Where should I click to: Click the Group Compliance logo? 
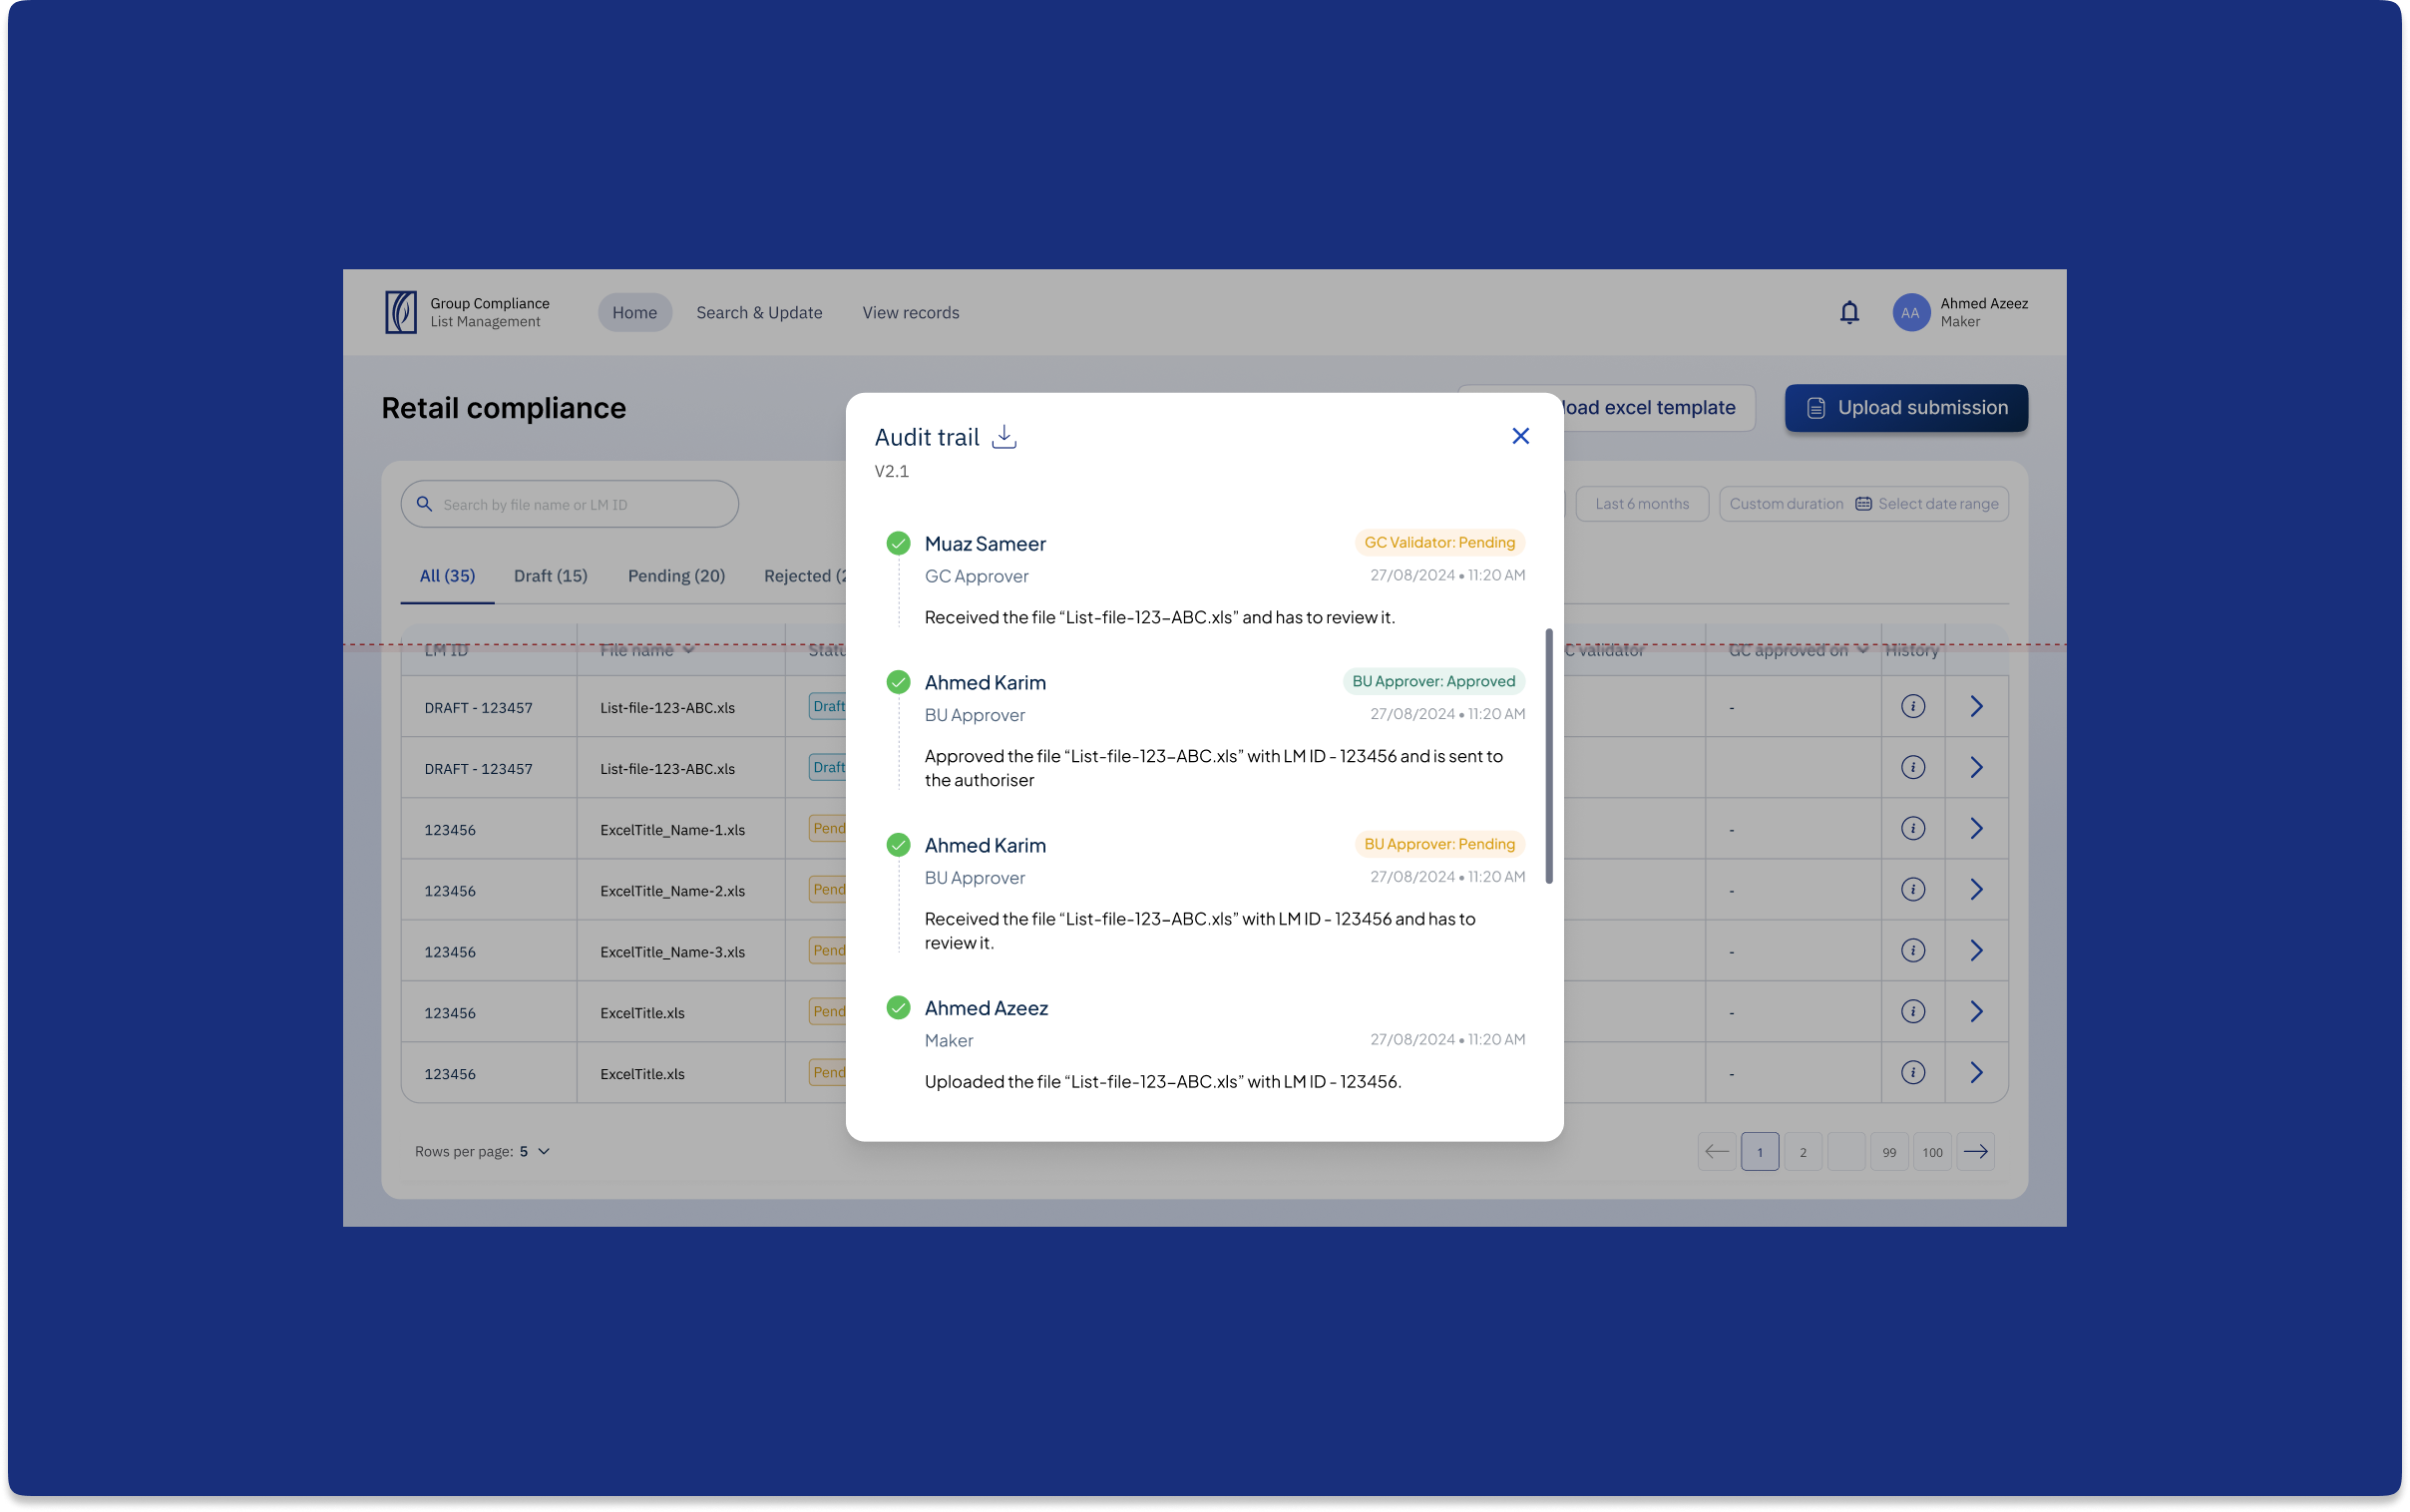pyautogui.click(x=400, y=312)
